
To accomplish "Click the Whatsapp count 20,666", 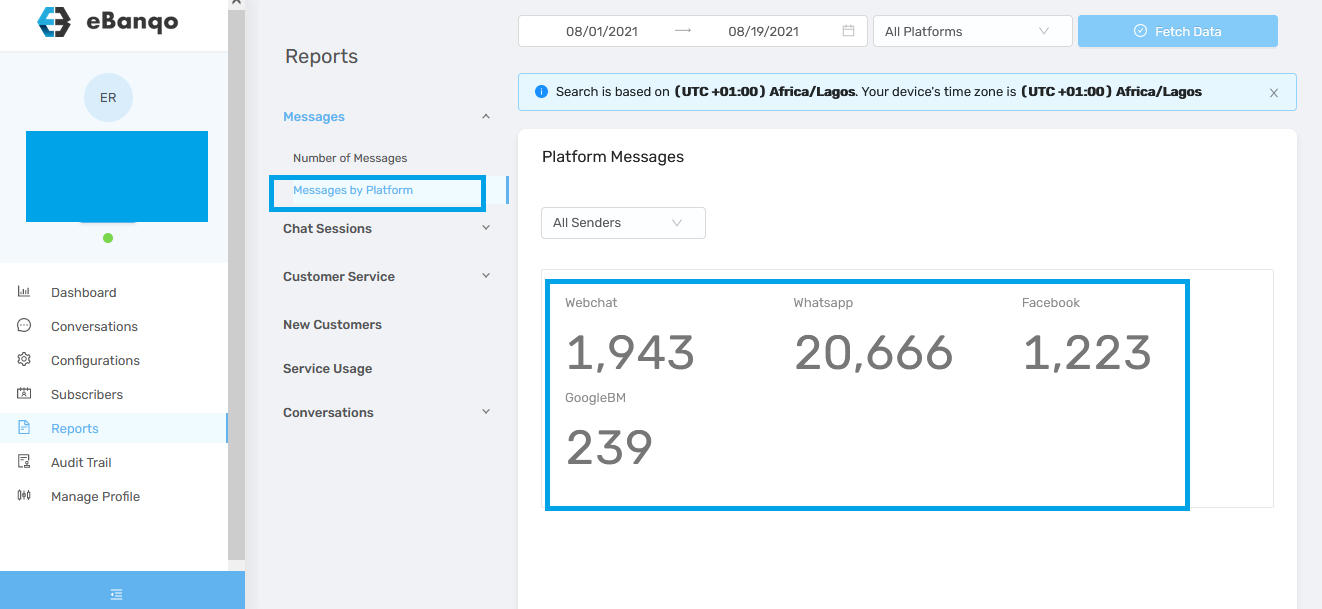I will pos(874,353).
